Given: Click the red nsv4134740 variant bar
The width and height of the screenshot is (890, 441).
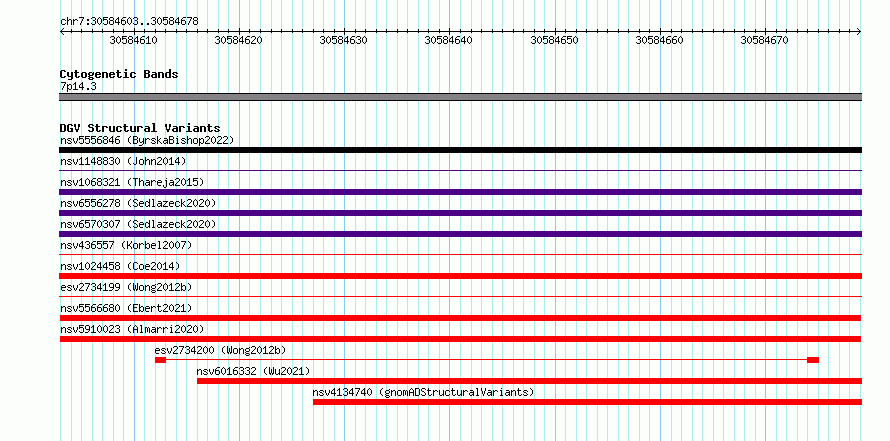Looking at the screenshot, I should tap(587, 402).
